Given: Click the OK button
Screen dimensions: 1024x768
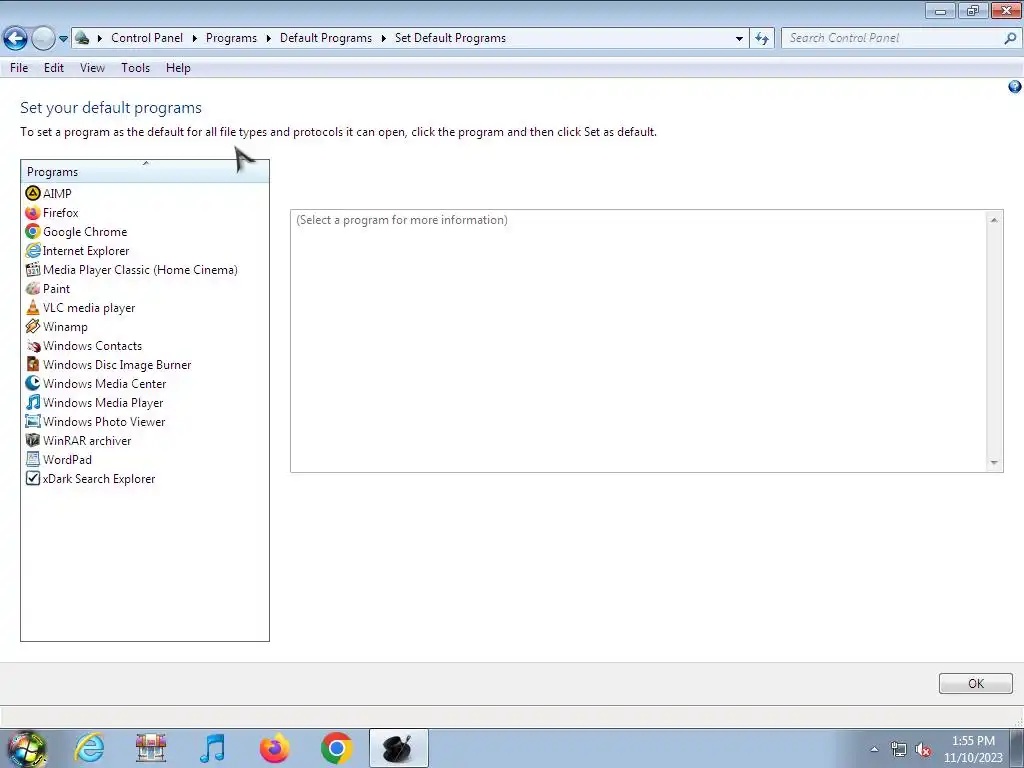Looking at the screenshot, I should [x=976, y=683].
